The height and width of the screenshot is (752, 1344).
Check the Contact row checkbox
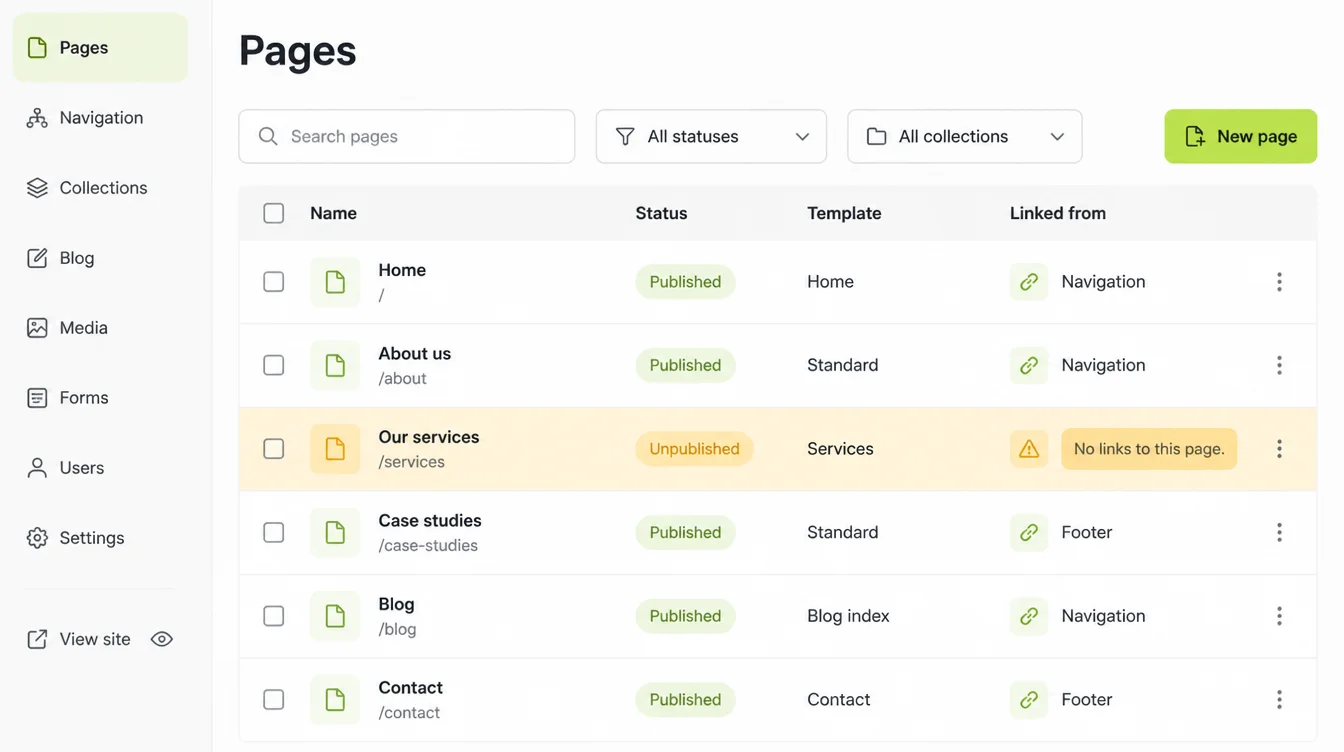click(x=273, y=699)
